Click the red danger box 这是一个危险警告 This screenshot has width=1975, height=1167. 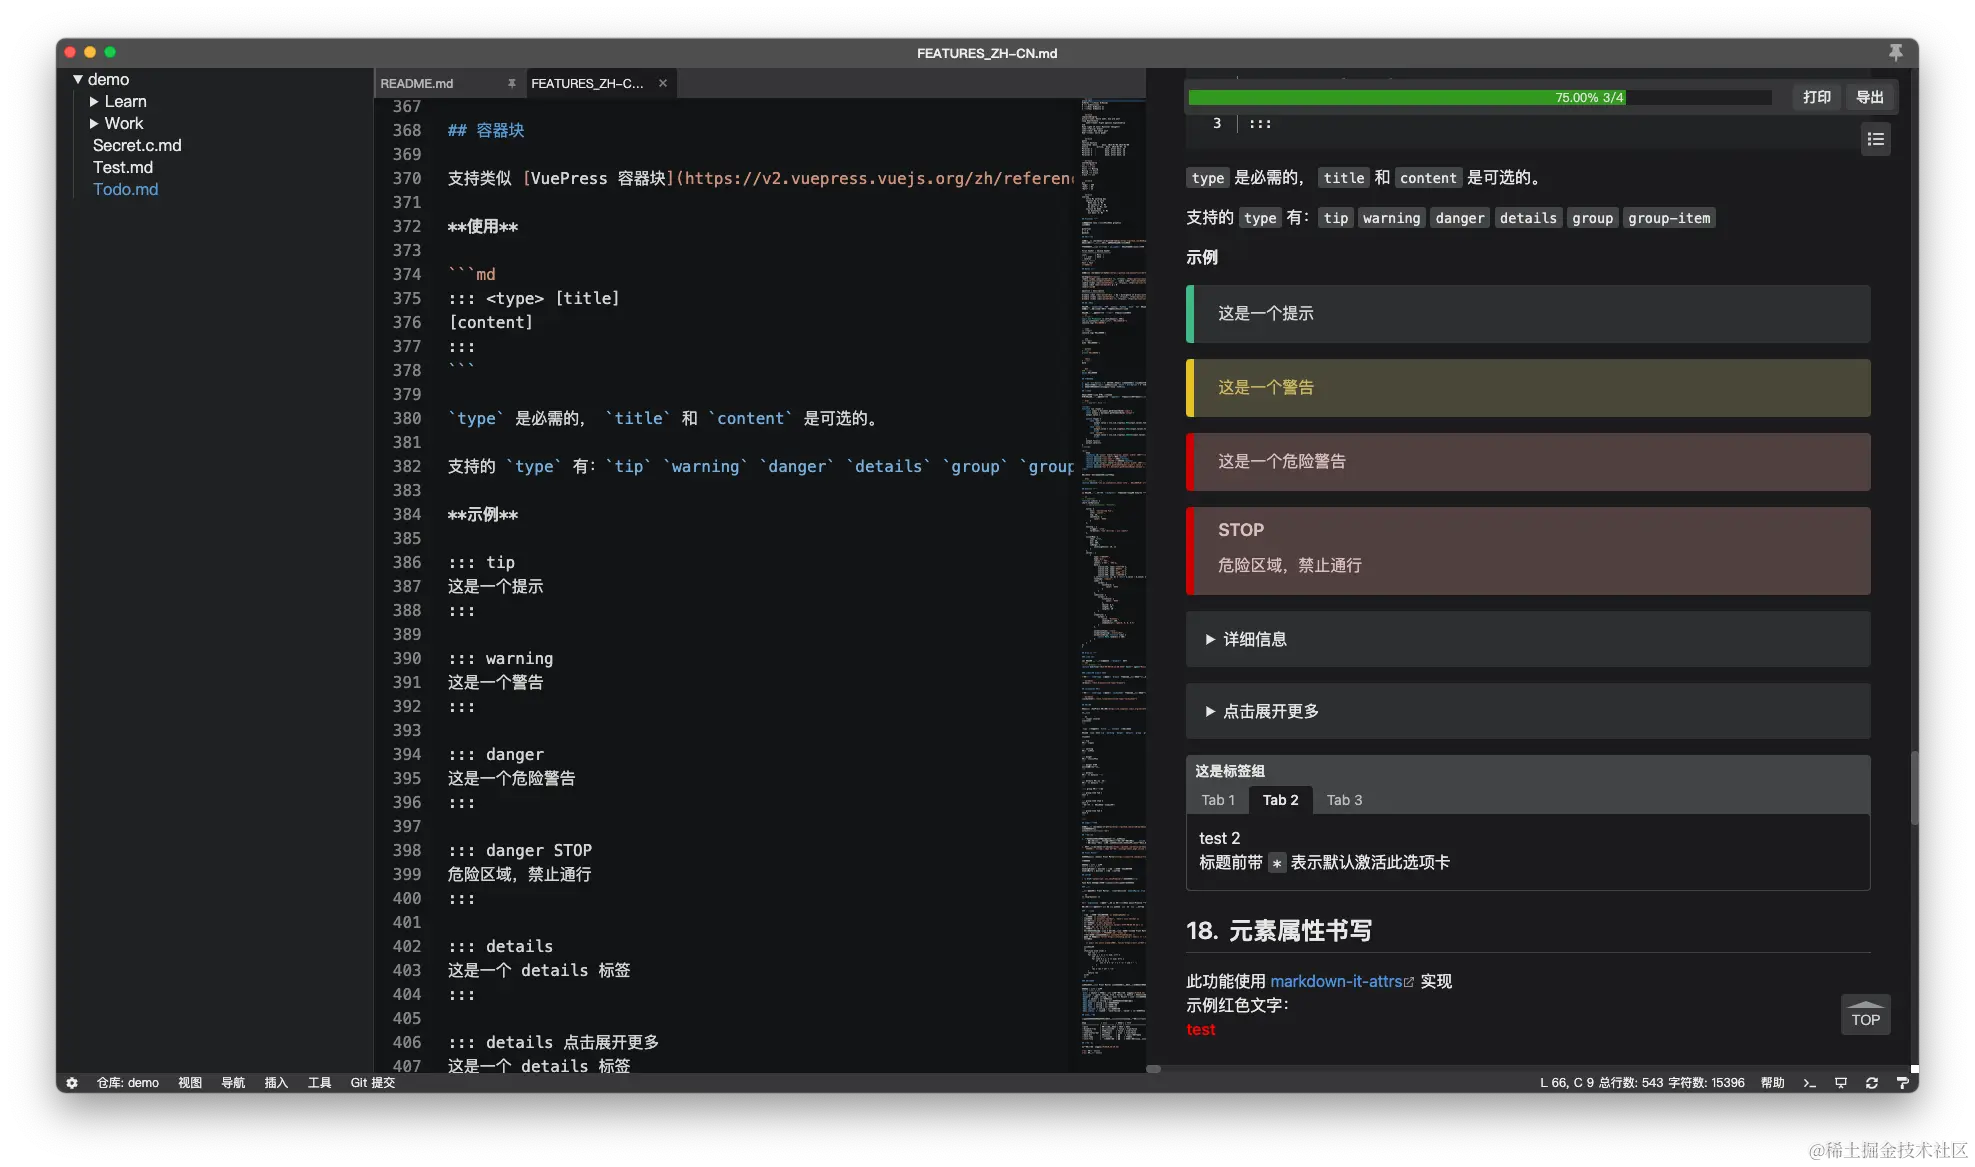(x=1527, y=462)
